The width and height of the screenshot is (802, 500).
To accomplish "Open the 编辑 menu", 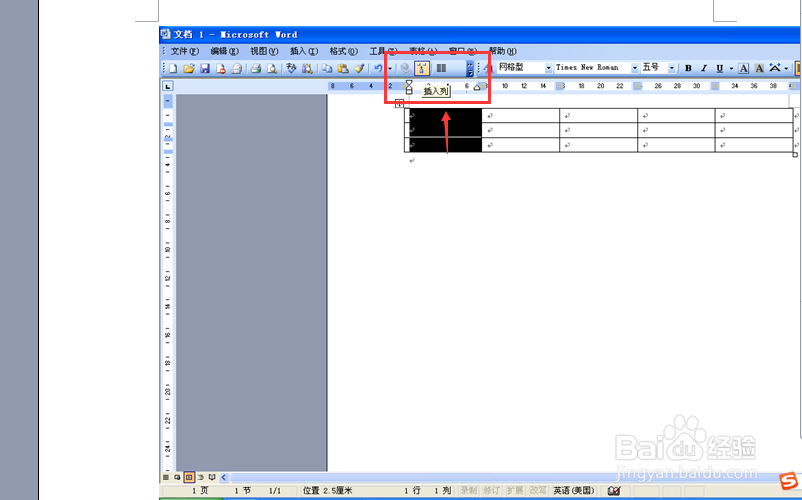I will click(x=225, y=51).
